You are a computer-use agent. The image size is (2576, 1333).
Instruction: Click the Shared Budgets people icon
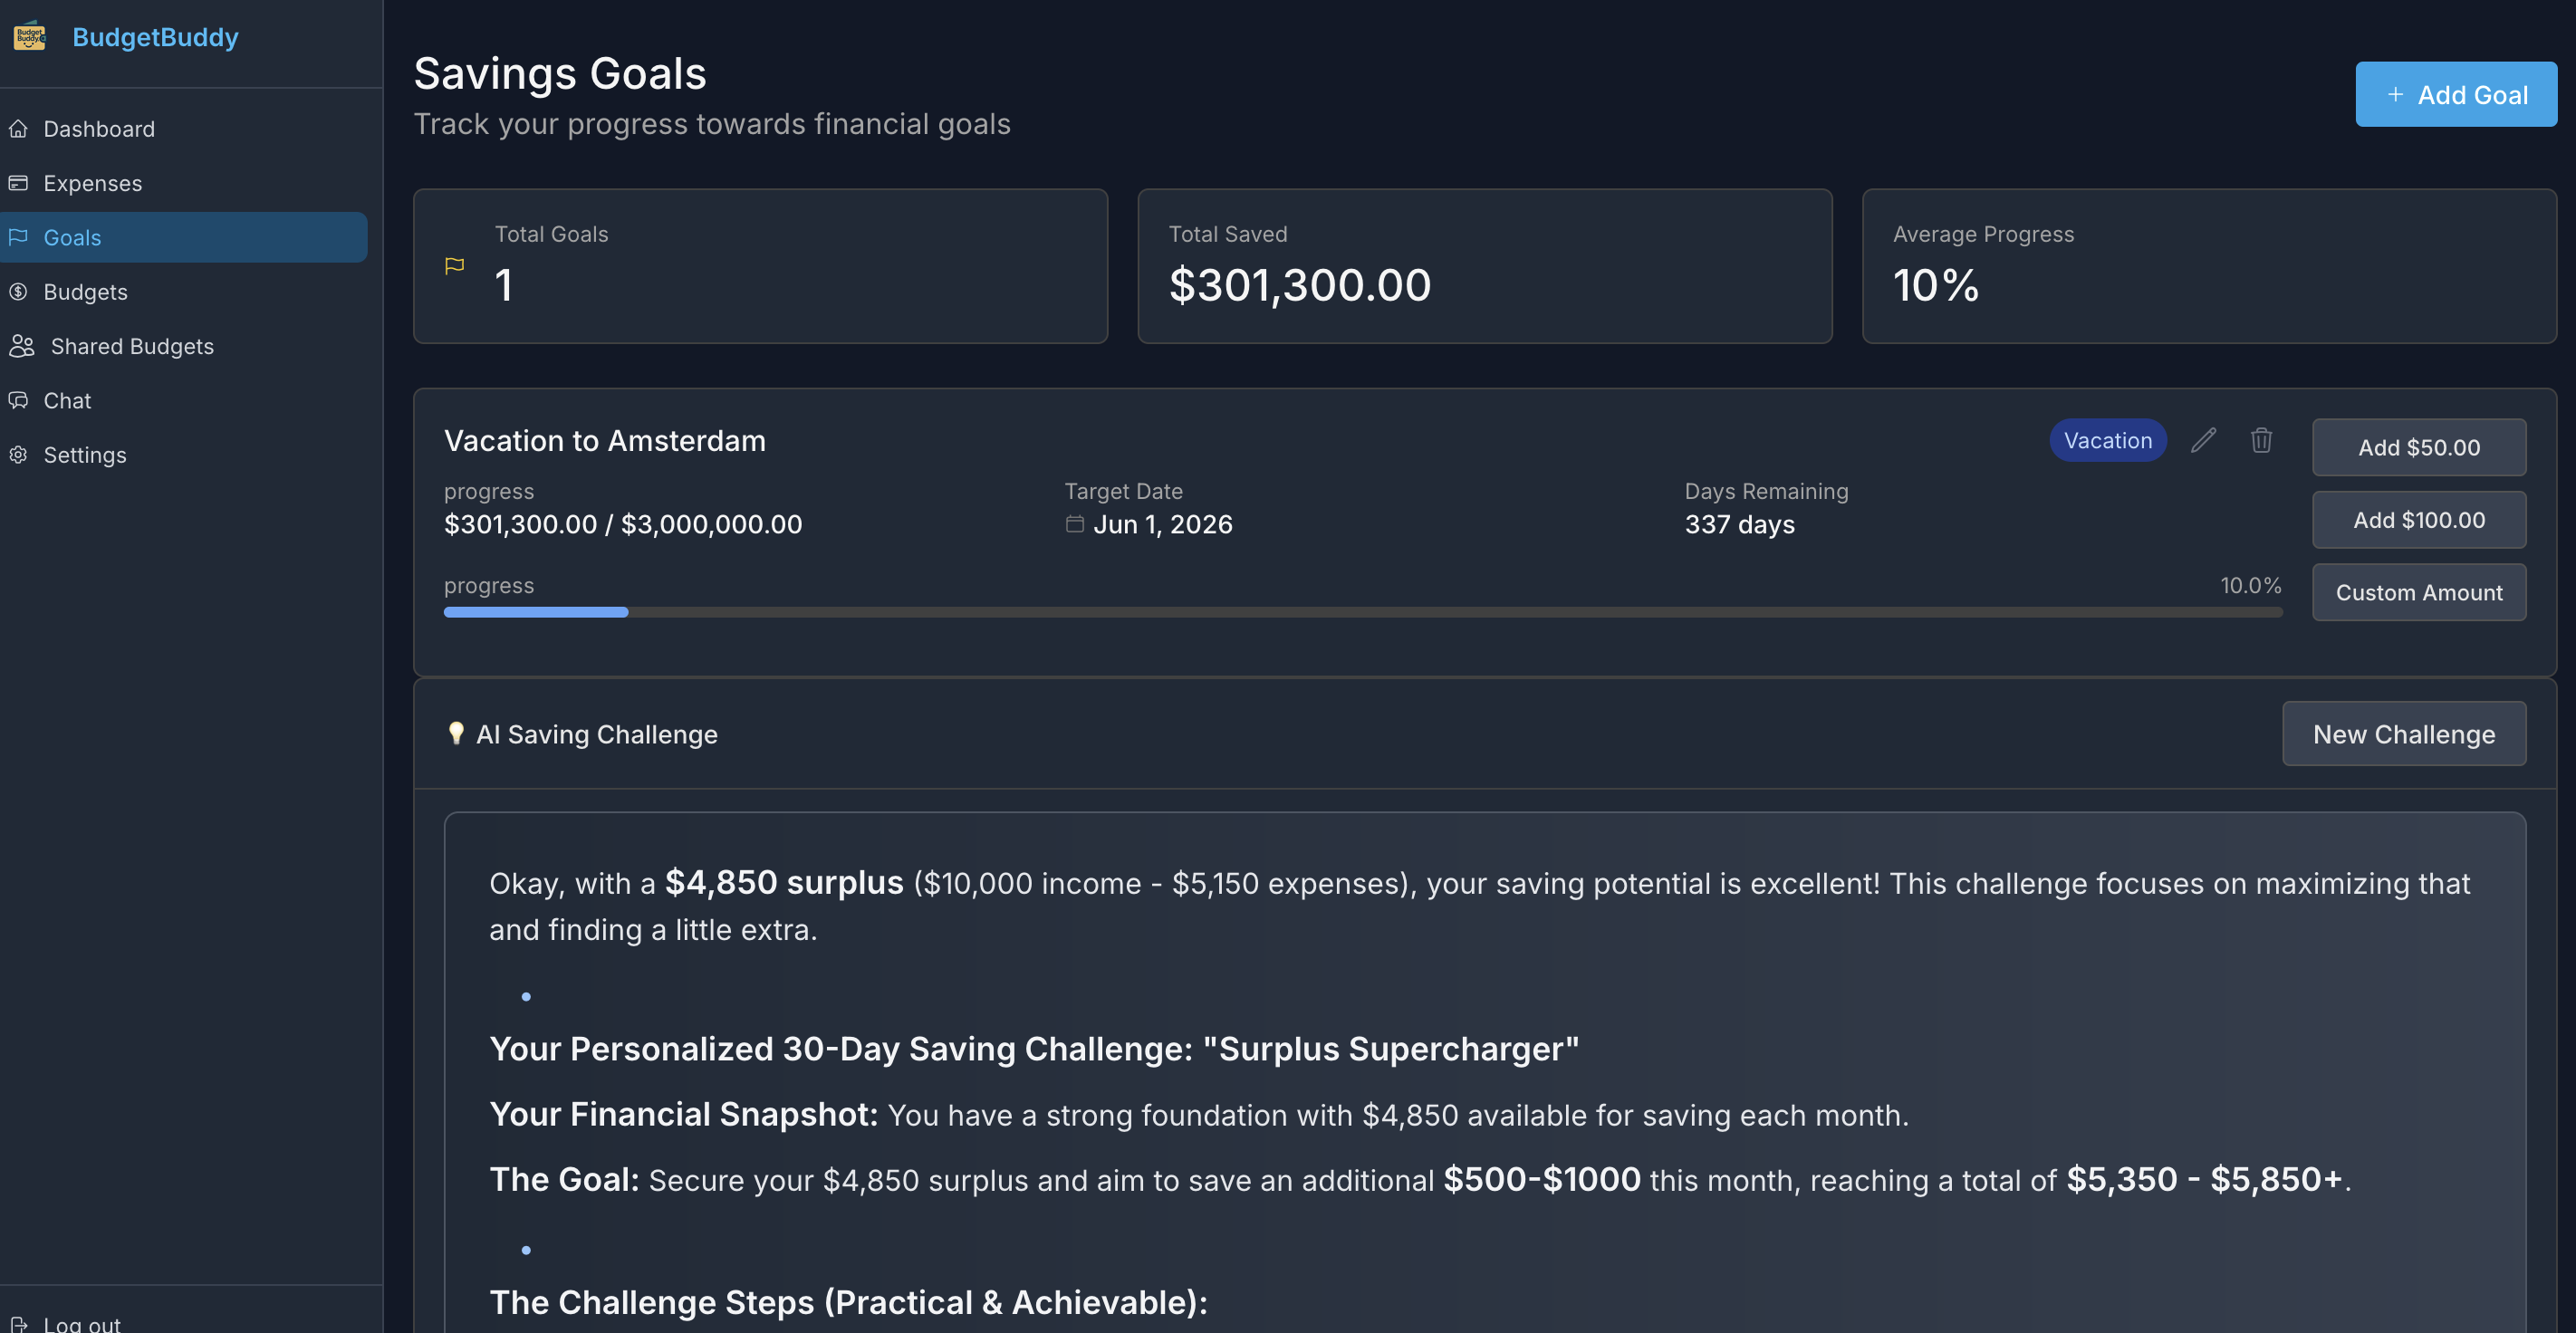coord(22,346)
